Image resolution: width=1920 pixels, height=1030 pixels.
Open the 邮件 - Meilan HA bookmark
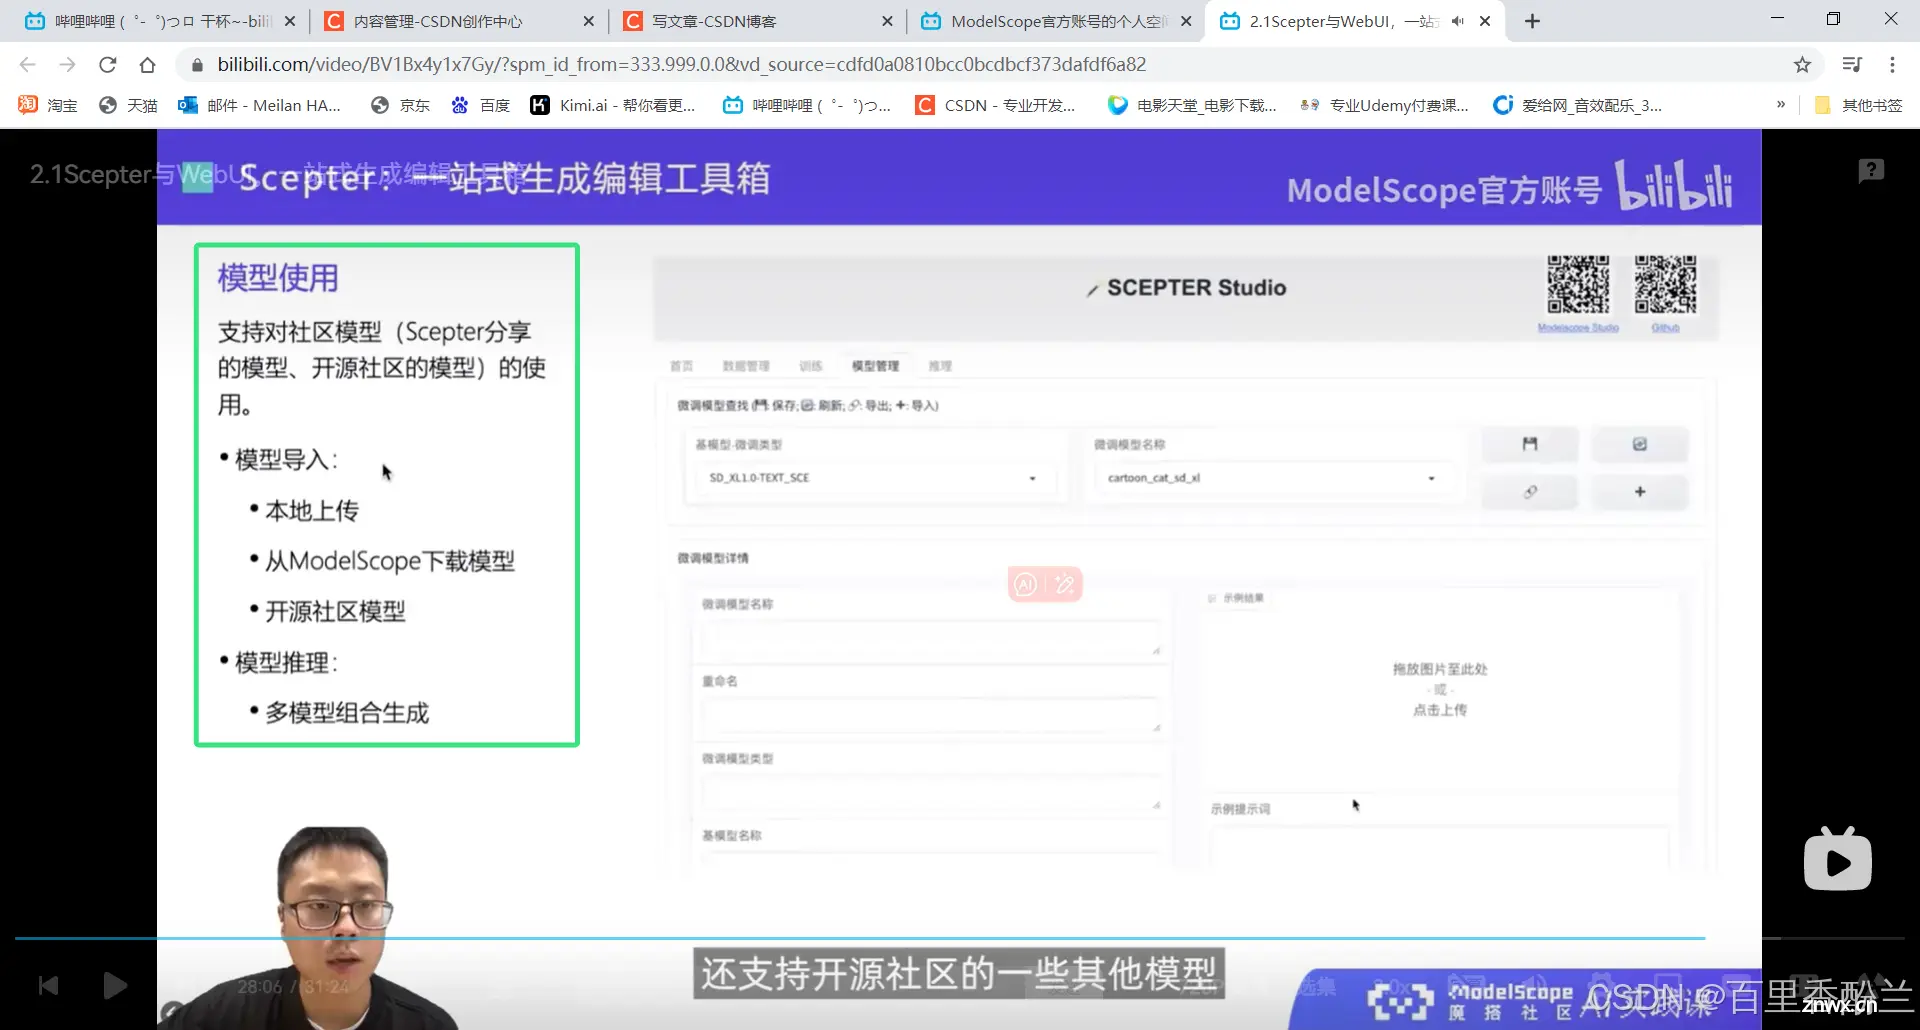tap(259, 105)
